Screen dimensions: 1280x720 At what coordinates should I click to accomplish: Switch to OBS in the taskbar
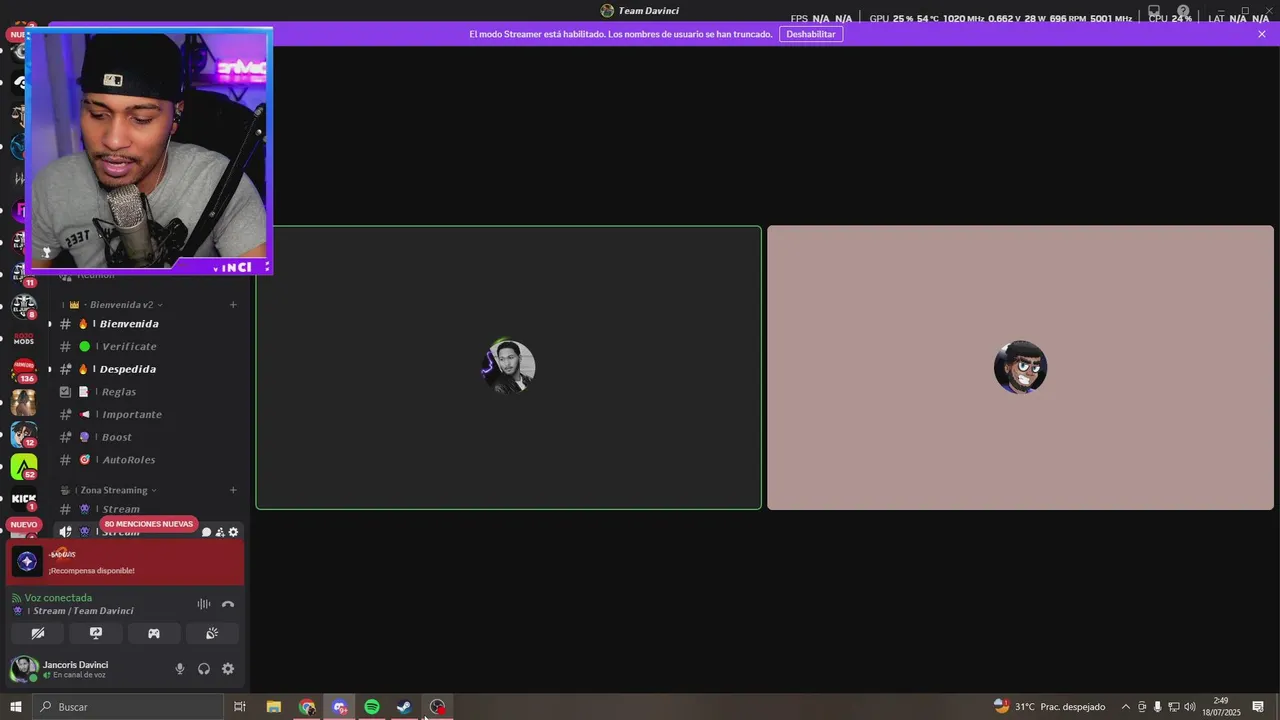437,707
